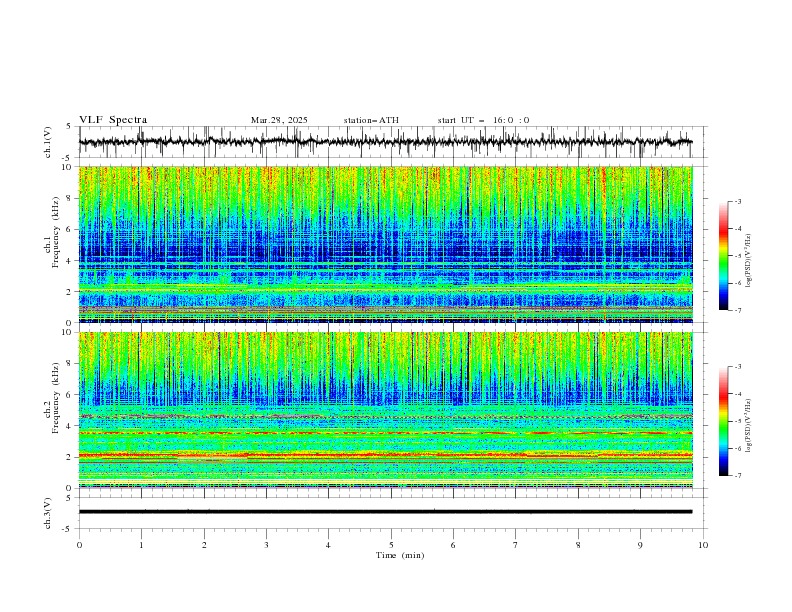The width and height of the screenshot is (792, 612).
Task: Click time axis tick label '4'
Action: point(328,545)
